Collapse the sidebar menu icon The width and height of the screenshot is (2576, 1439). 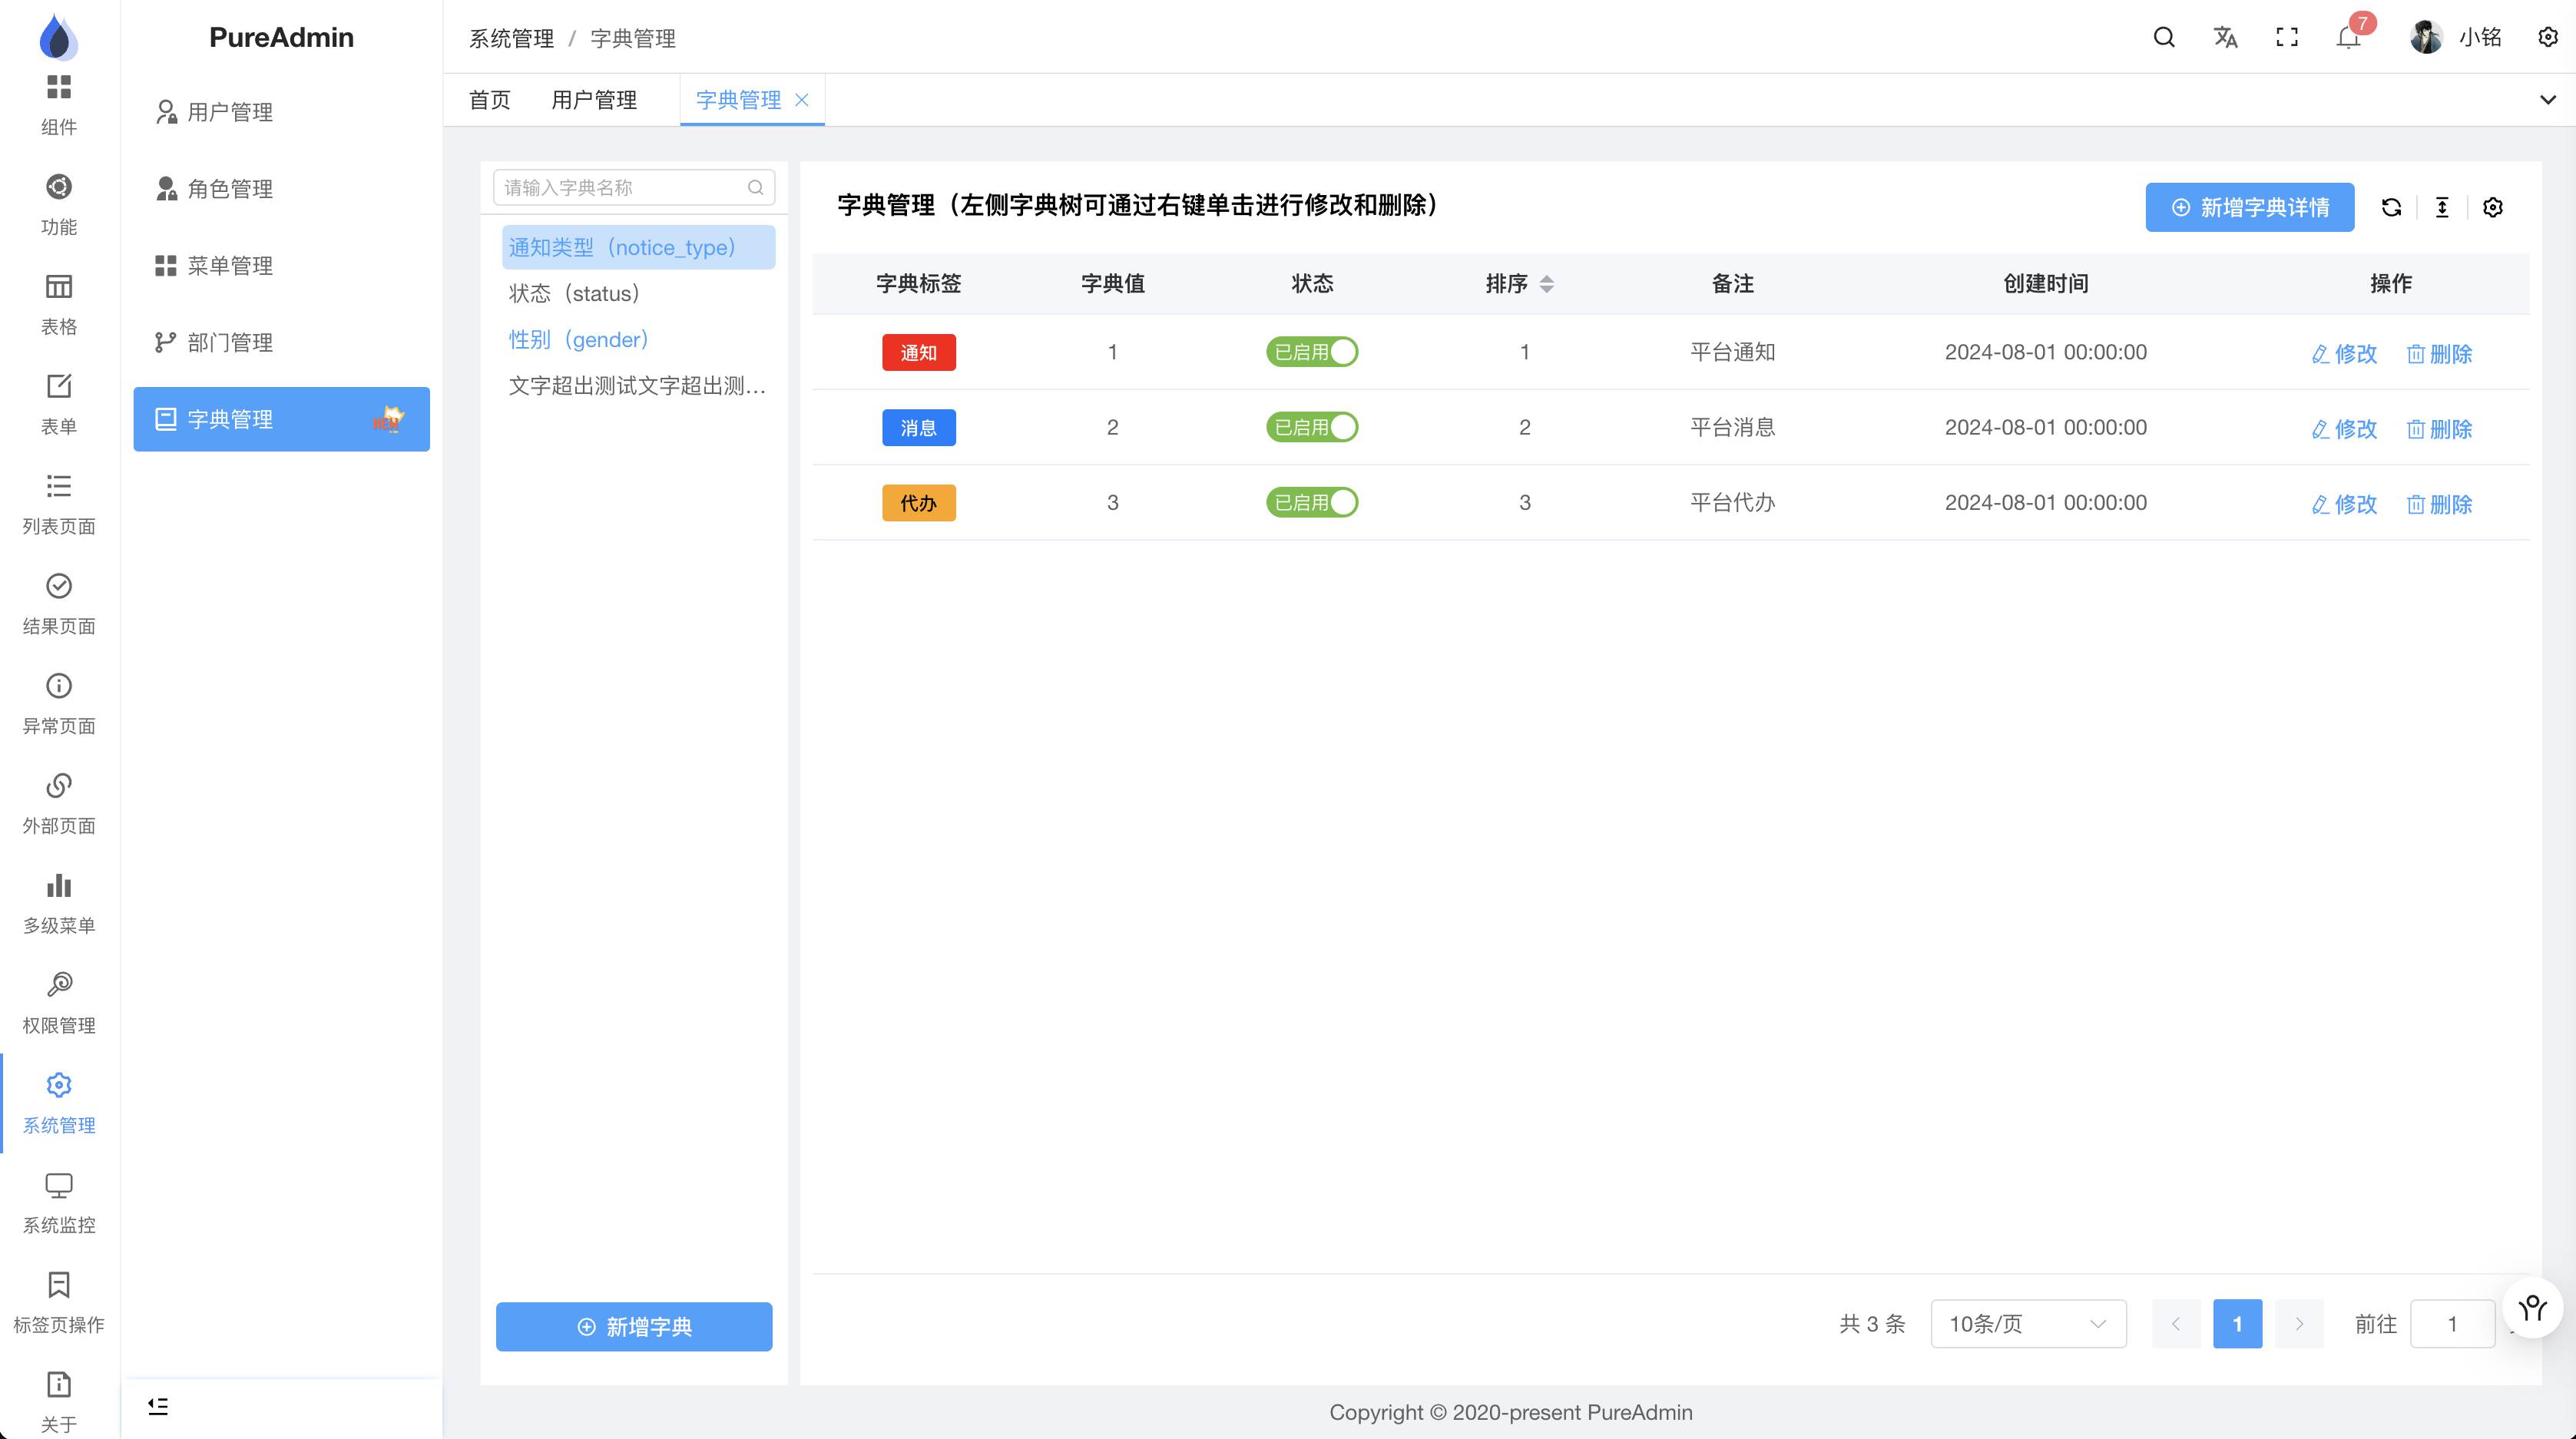tap(158, 1406)
